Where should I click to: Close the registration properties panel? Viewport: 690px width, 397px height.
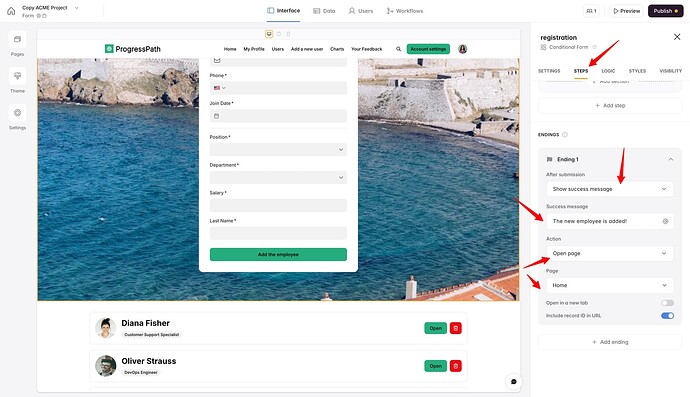coord(677,37)
